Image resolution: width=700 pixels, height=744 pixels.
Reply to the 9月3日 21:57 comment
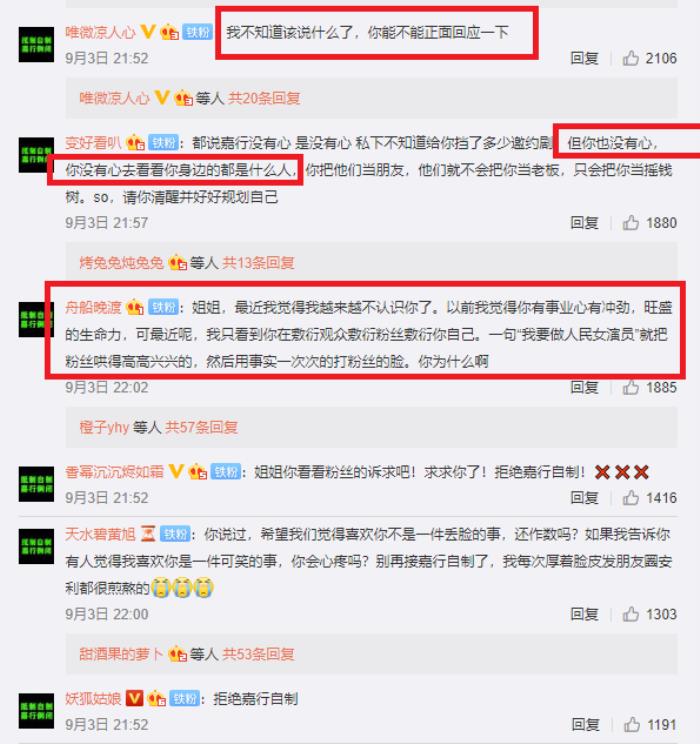584,222
